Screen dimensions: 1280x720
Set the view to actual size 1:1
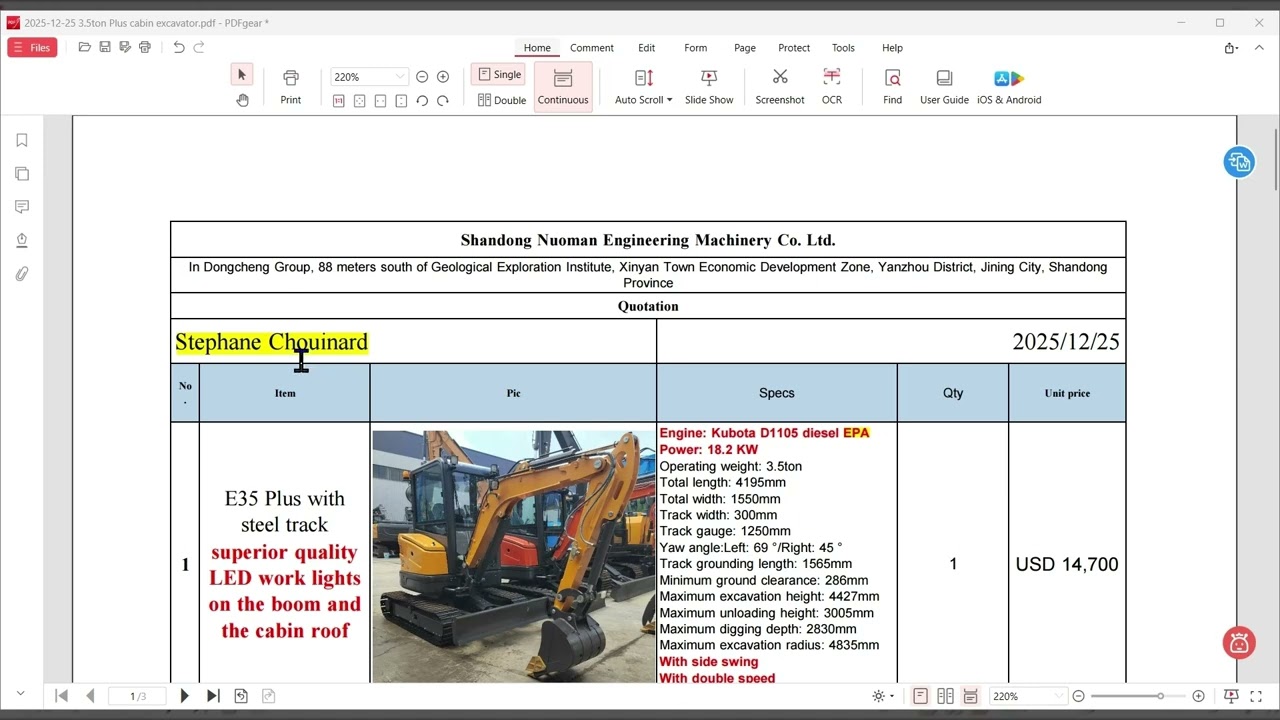tap(338, 101)
